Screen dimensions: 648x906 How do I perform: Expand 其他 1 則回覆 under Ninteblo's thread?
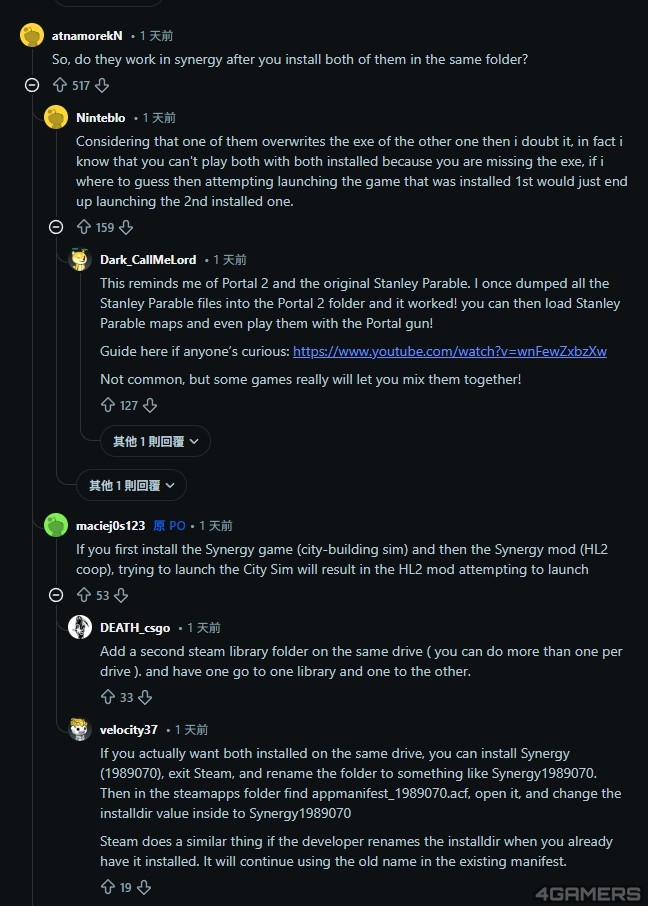coord(131,485)
